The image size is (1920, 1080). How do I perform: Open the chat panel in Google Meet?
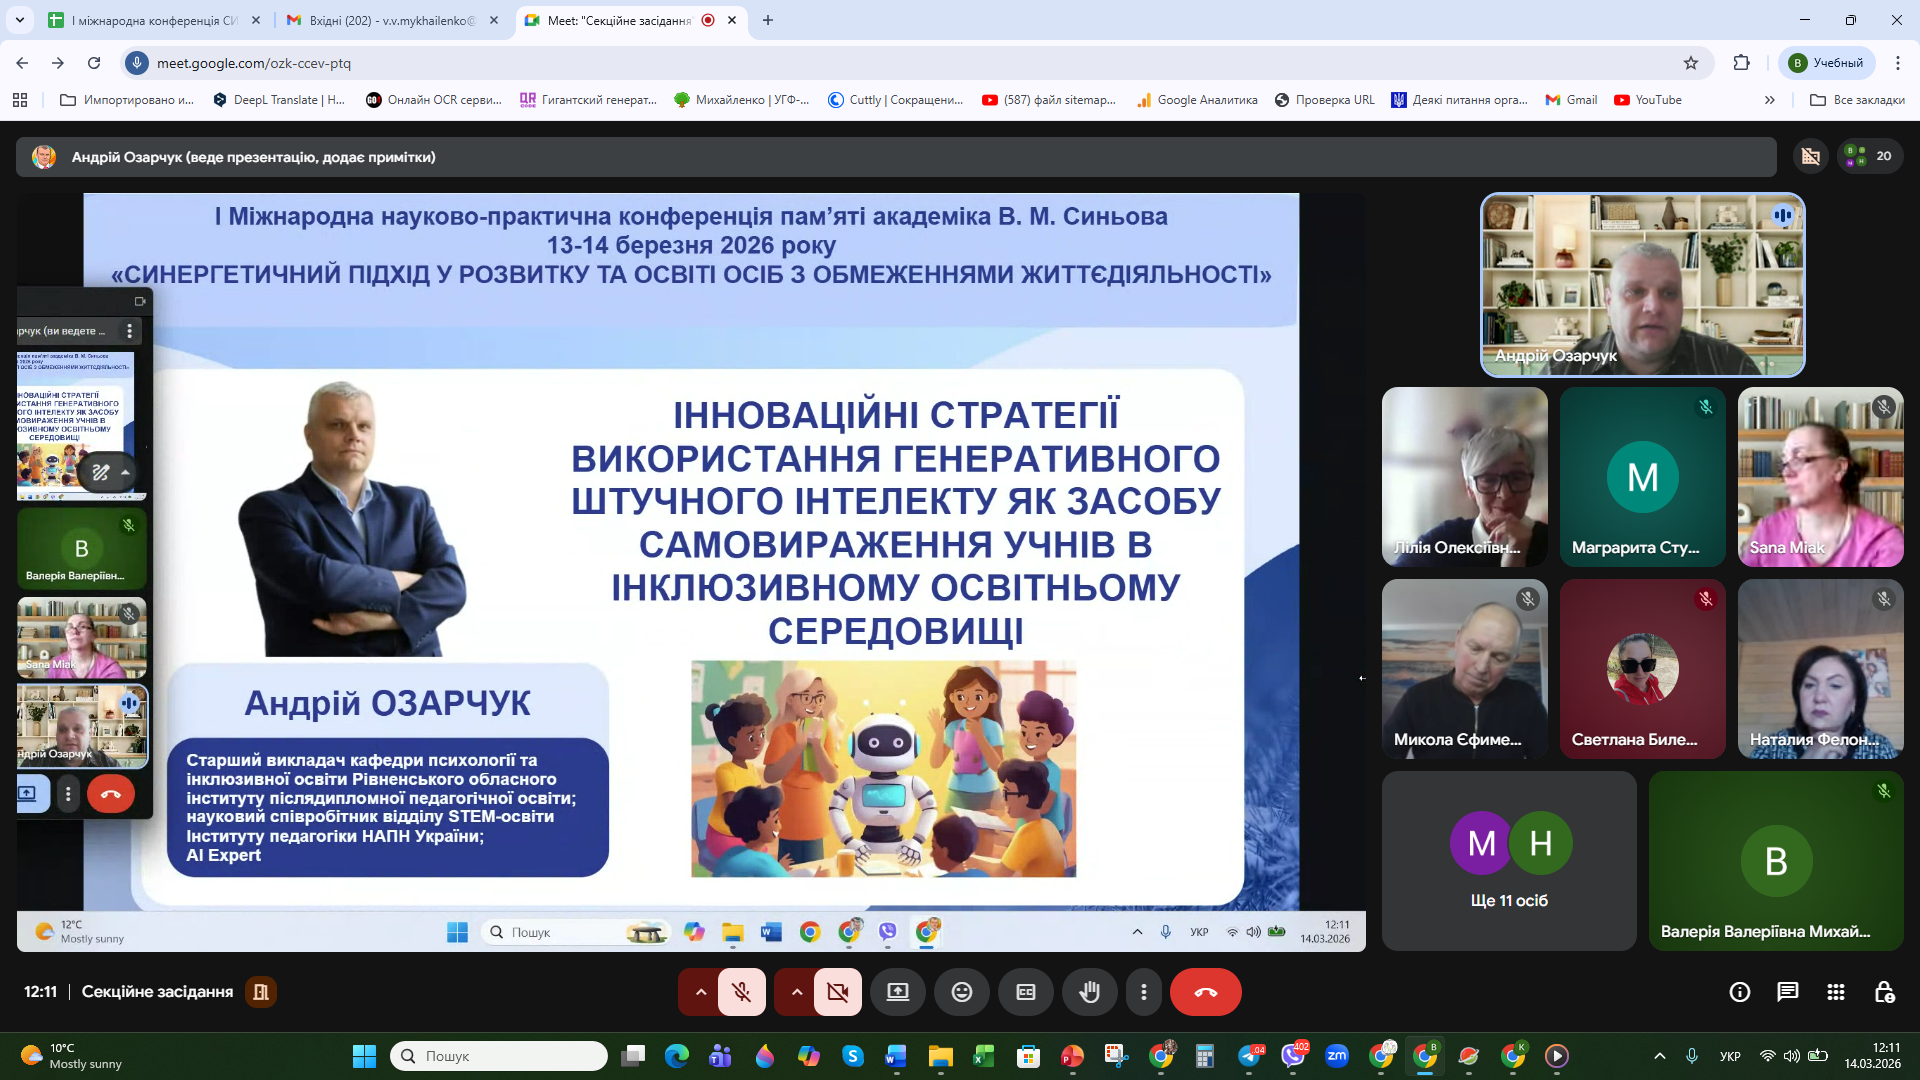[1786, 992]
